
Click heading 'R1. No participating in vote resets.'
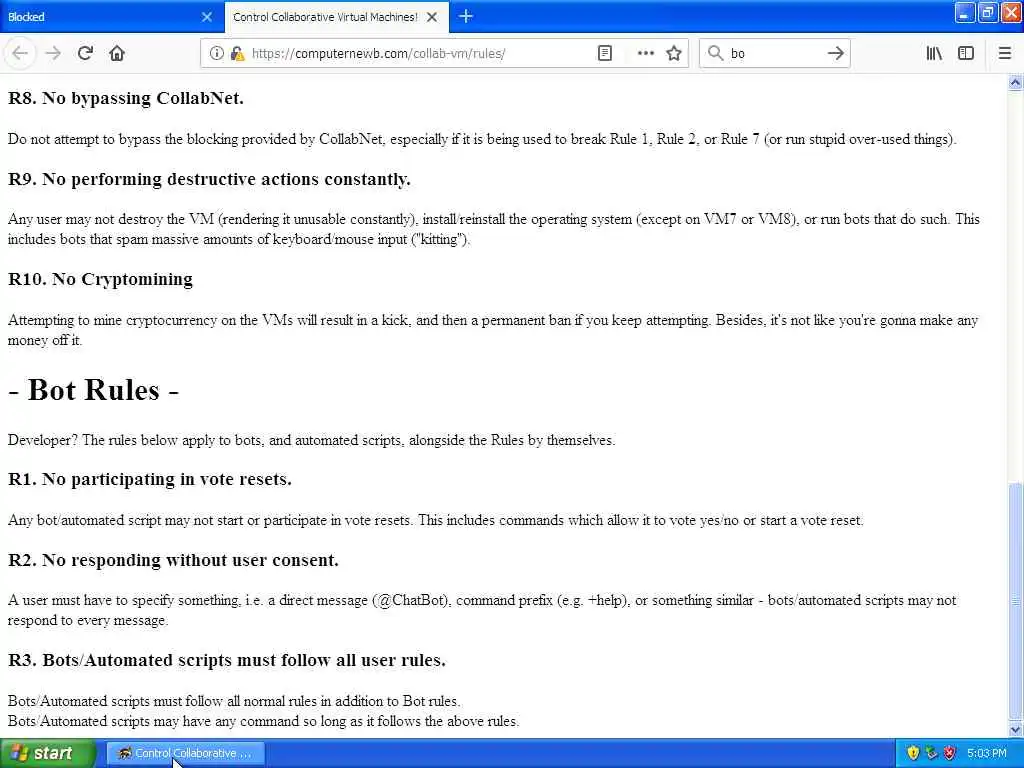coord(150,479)
